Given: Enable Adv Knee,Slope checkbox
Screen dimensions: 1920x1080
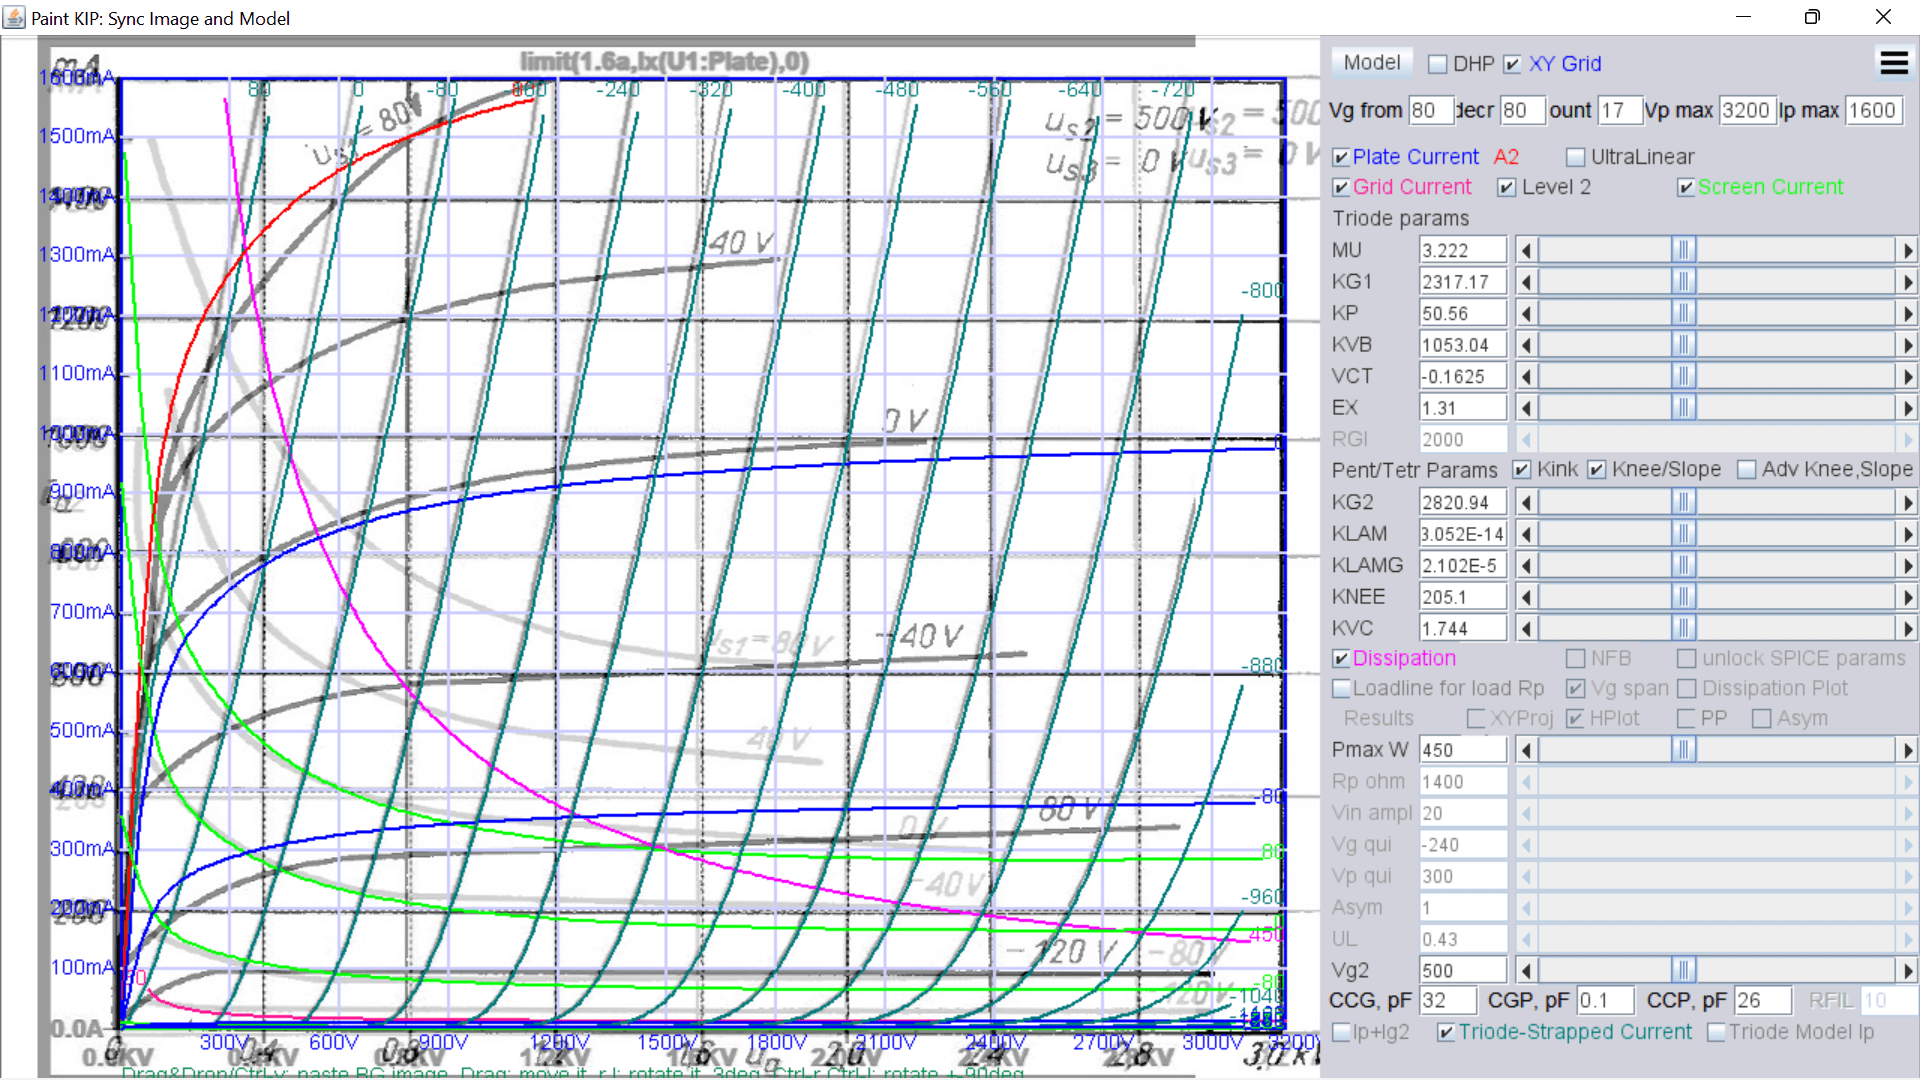Looking at the screenshot, I should click(x=1747, y=470).
